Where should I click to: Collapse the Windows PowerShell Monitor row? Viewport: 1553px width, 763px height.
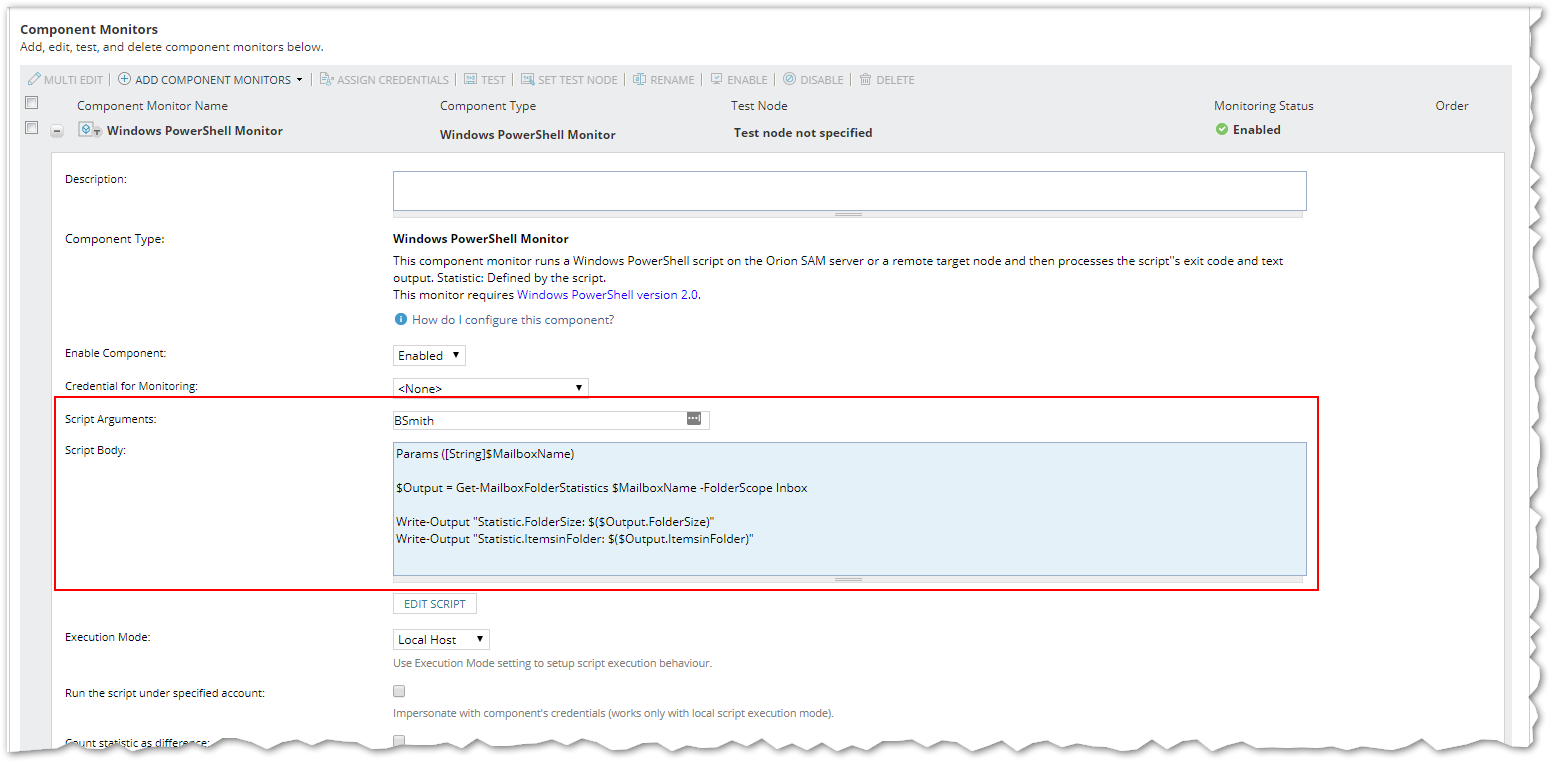click(57, 131)
